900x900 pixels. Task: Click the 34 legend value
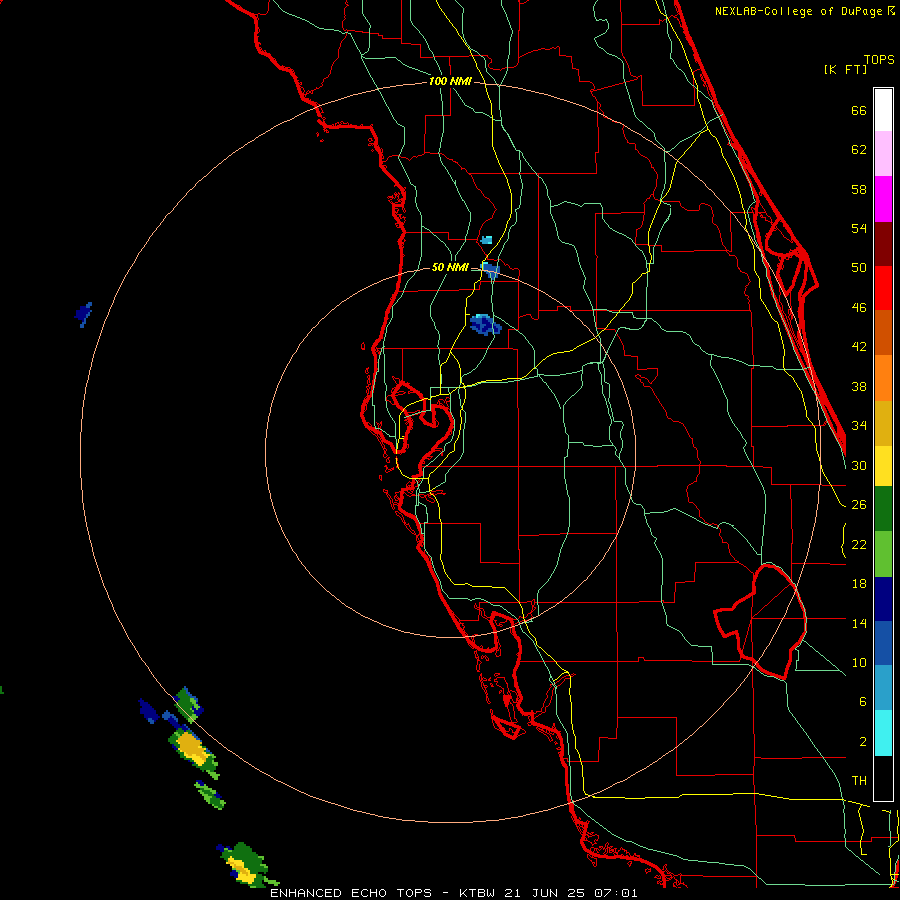[x=859, y=426]
